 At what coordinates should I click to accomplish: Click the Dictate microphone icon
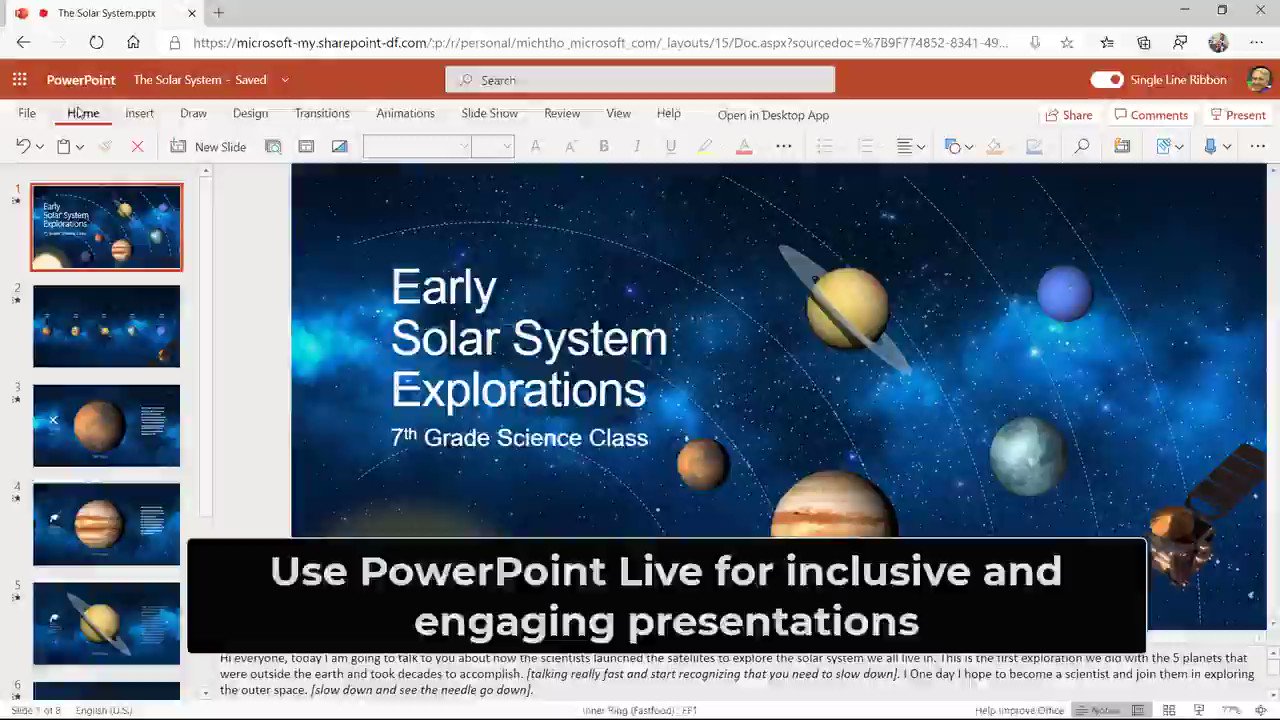point(1210,146)
